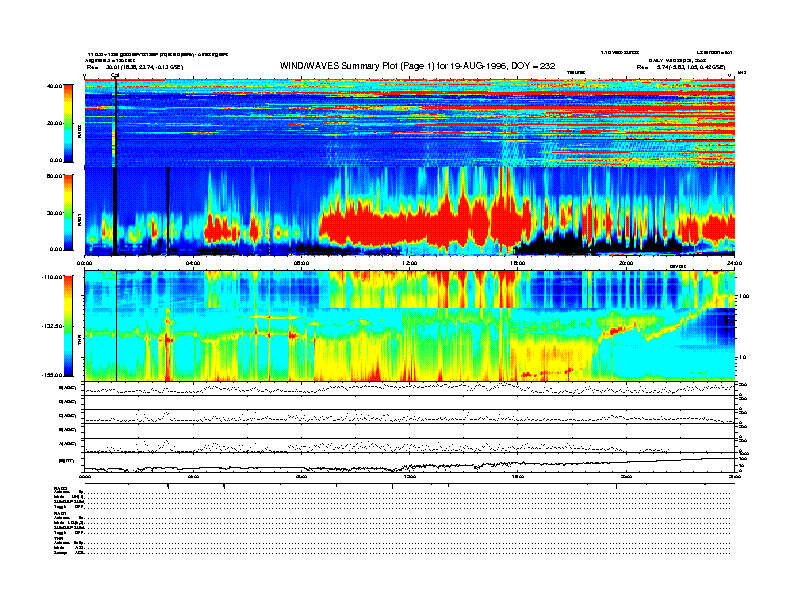Viewport: 792px width, 612px height.
Task: Click the RAD1 spectrogram panel
Action: coord(410,212)
